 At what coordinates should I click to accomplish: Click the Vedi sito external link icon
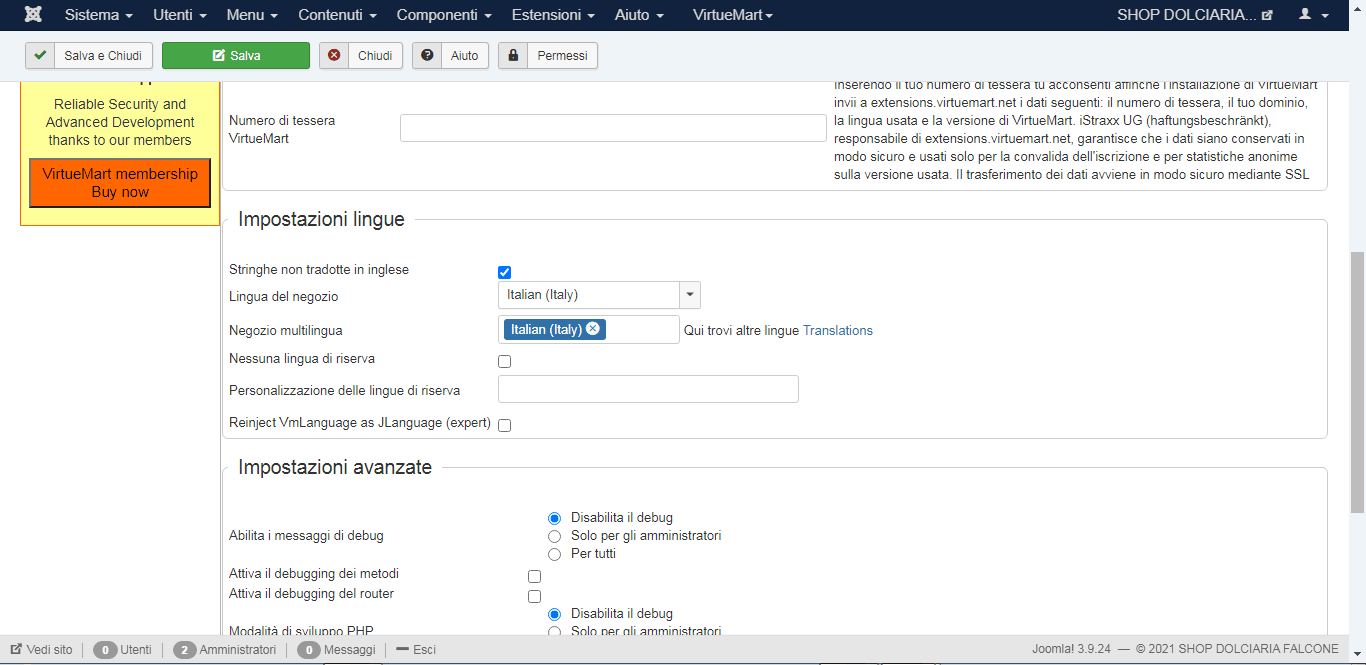click(x=16, y=650)
